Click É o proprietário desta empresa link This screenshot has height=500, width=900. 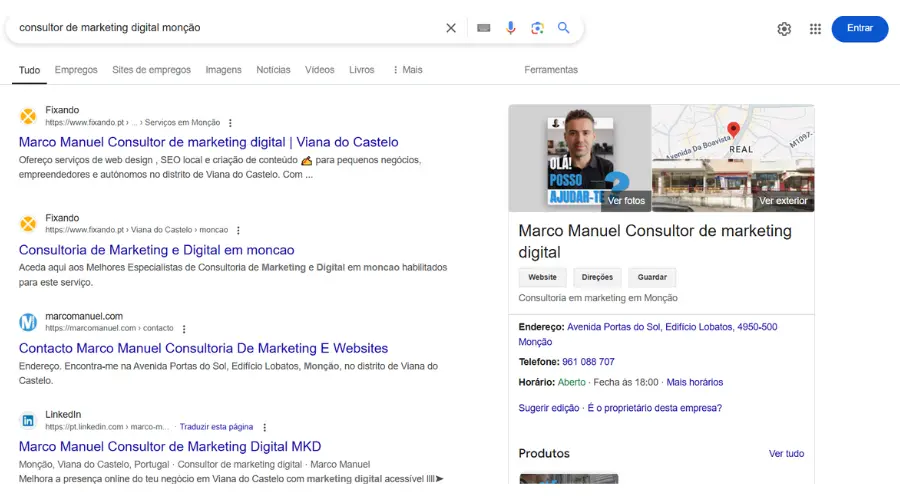click(x=654, y=408)
